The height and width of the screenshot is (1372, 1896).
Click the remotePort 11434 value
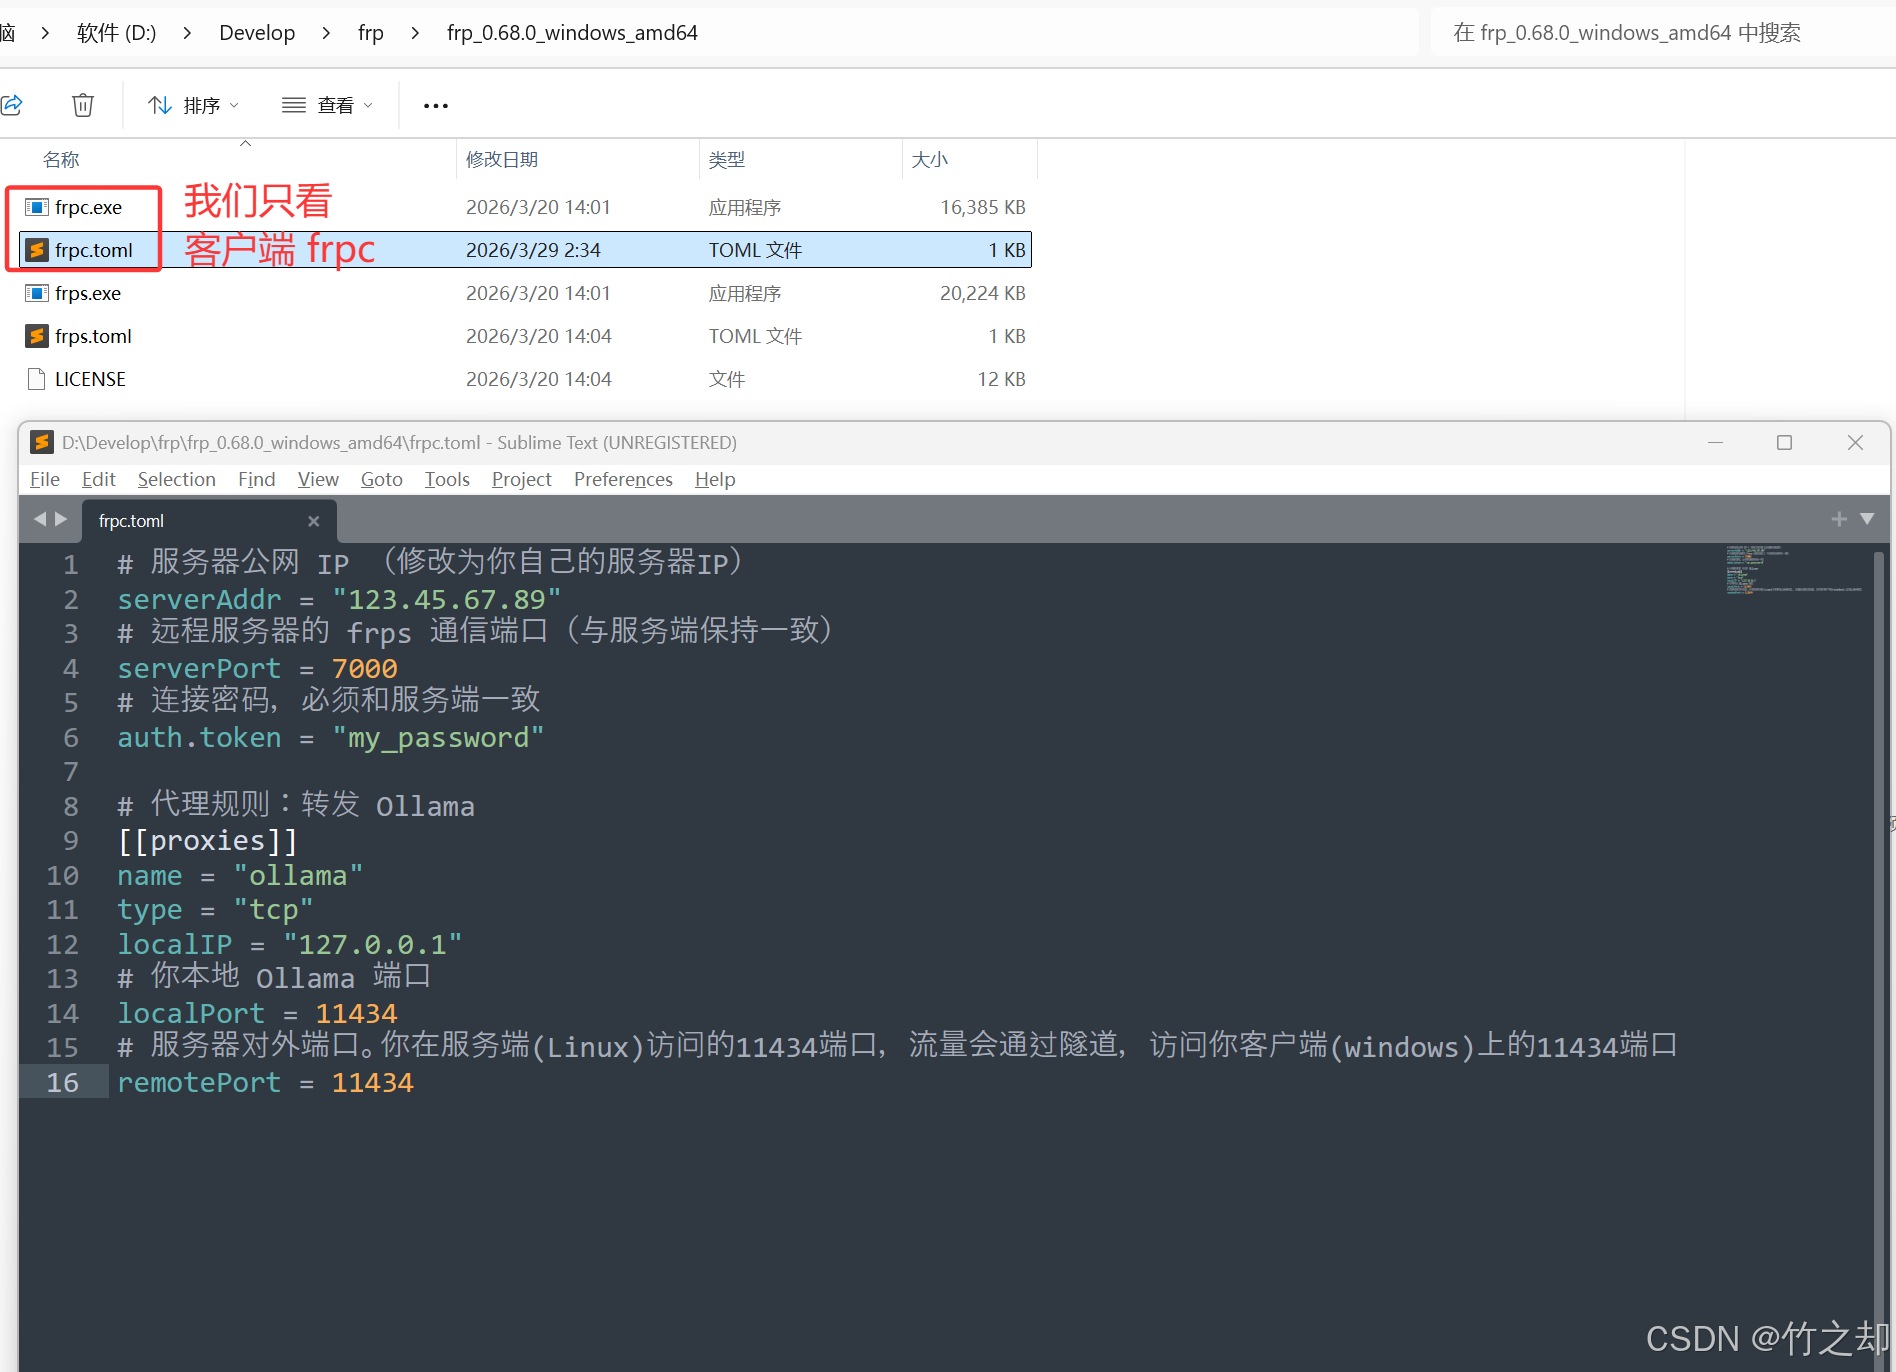[372, 1082]
